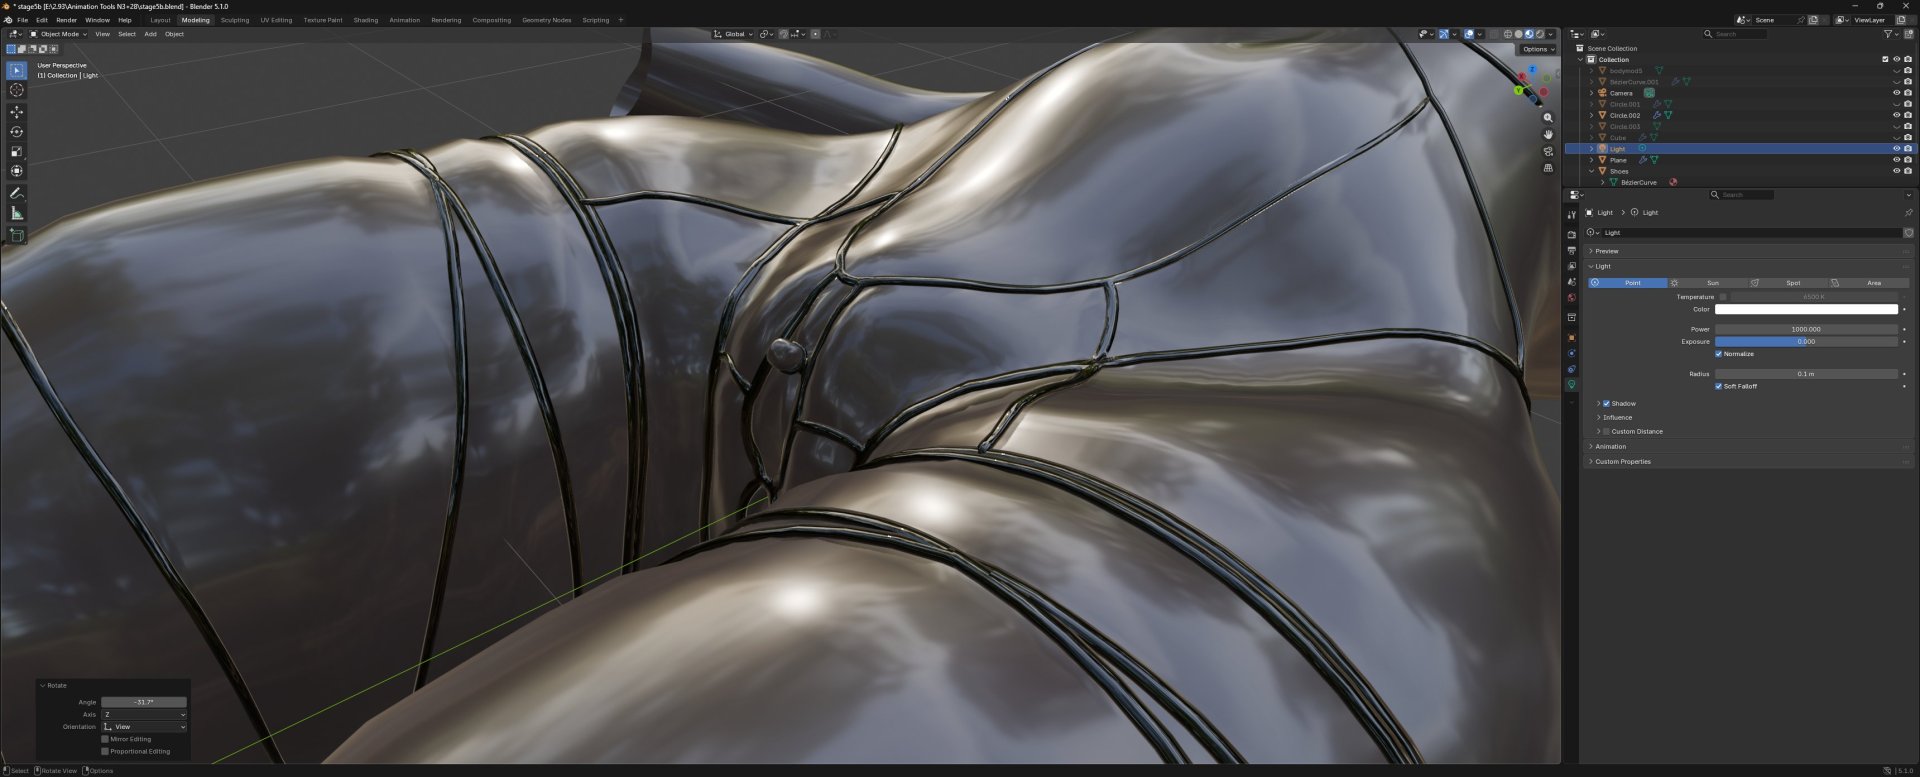This screenshot has height=777, width=1920.
Task: Open the Tool properties tab
Action: (x=1571, y=215)
